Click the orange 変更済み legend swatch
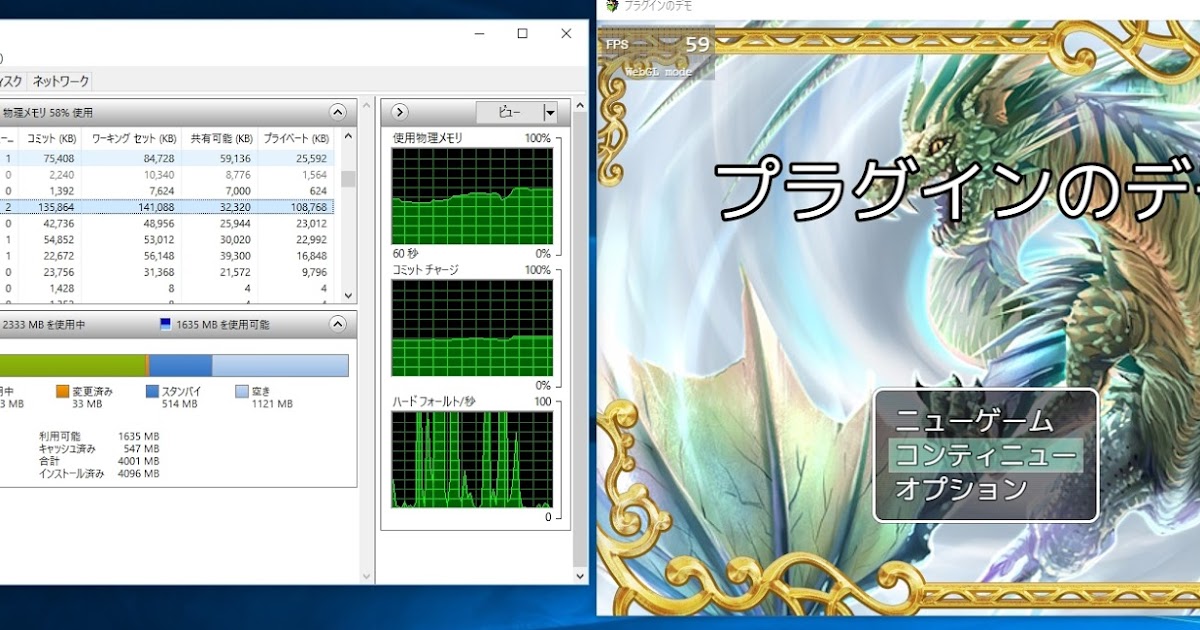The width and height of the screenshot is (1200, 630). [x=62, y=392]
